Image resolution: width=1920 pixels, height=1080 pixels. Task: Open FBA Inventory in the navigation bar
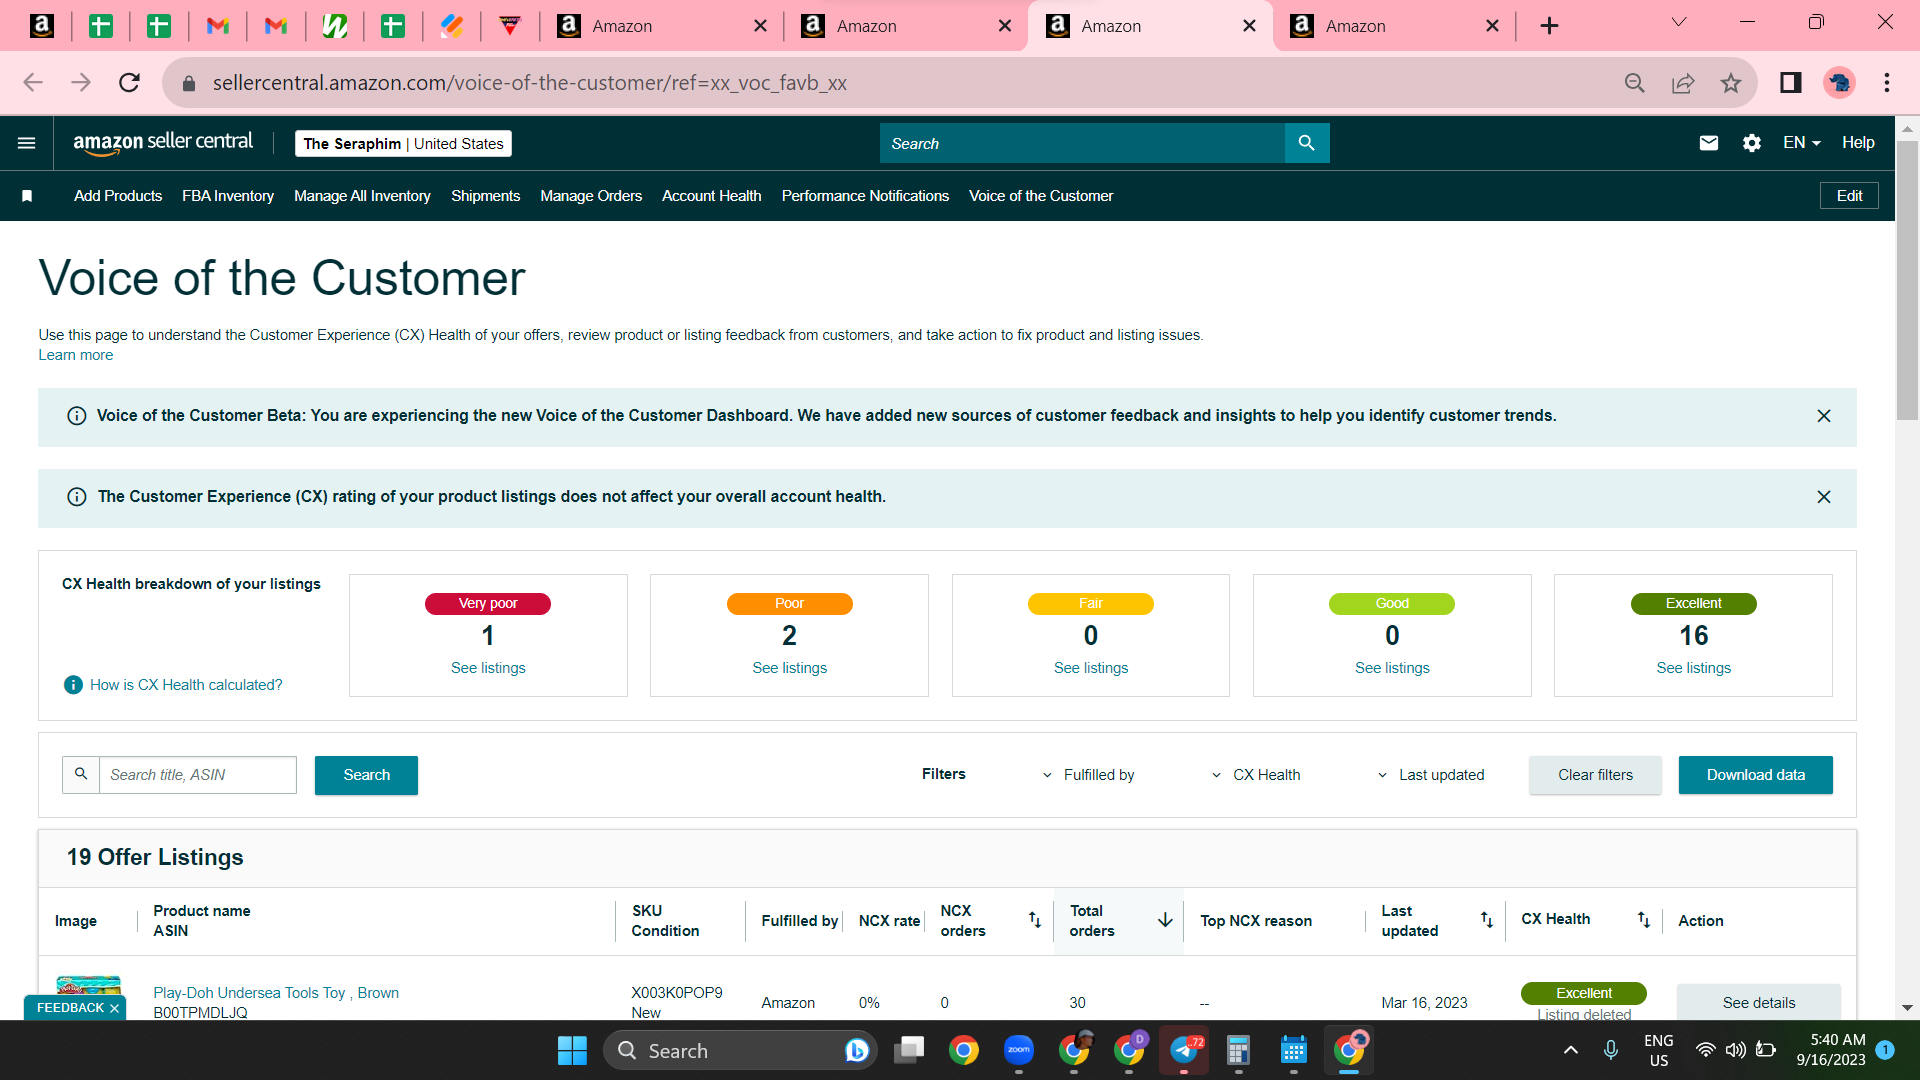point(228,196)
